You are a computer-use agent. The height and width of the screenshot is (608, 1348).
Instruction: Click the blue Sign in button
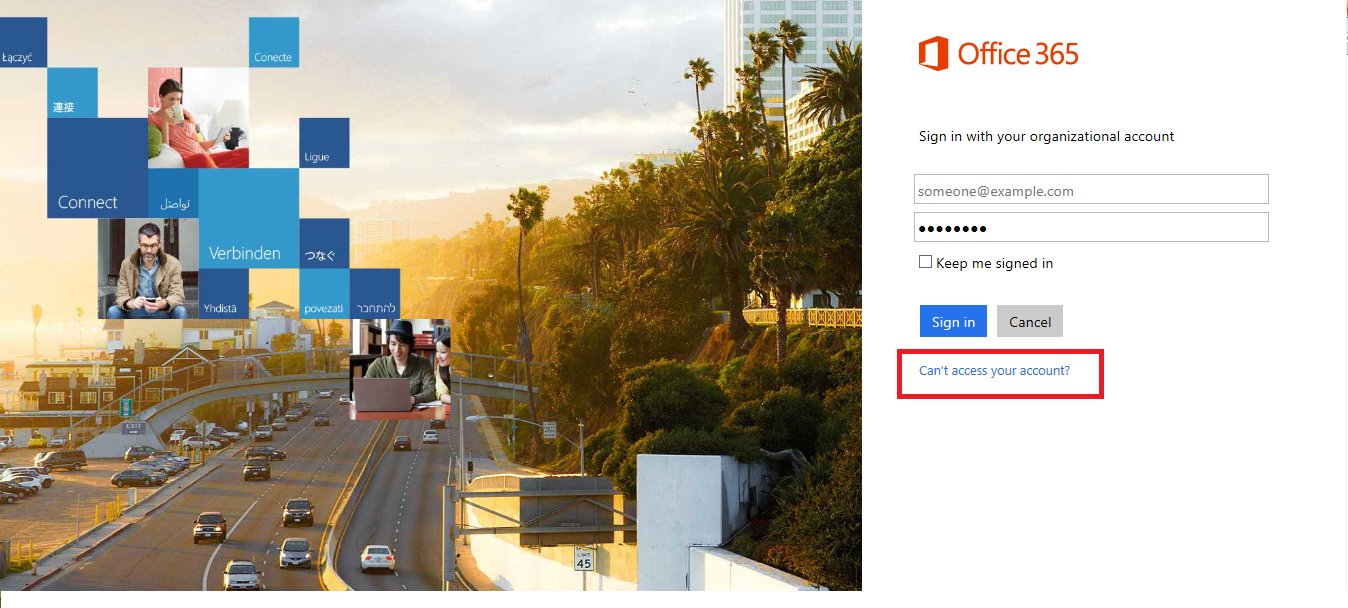point(953,321)
